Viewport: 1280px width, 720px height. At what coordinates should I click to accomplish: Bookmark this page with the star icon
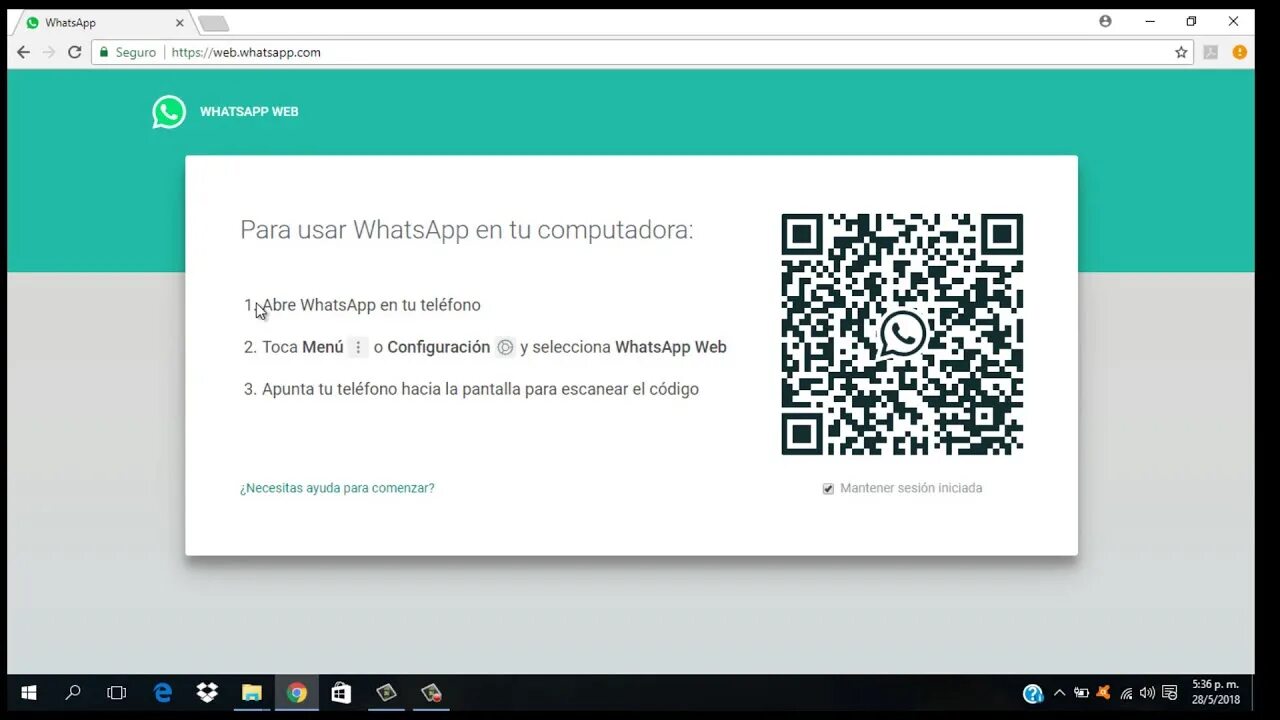[x=1181, y=52]
